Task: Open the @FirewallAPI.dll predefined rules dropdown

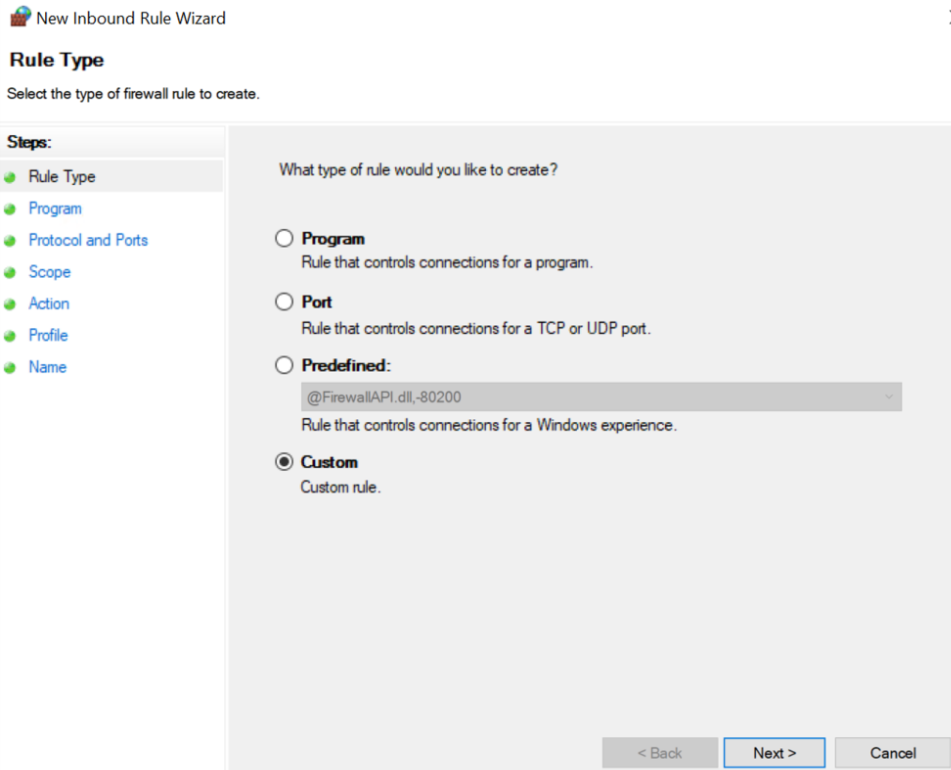Action: click(601, 397)
